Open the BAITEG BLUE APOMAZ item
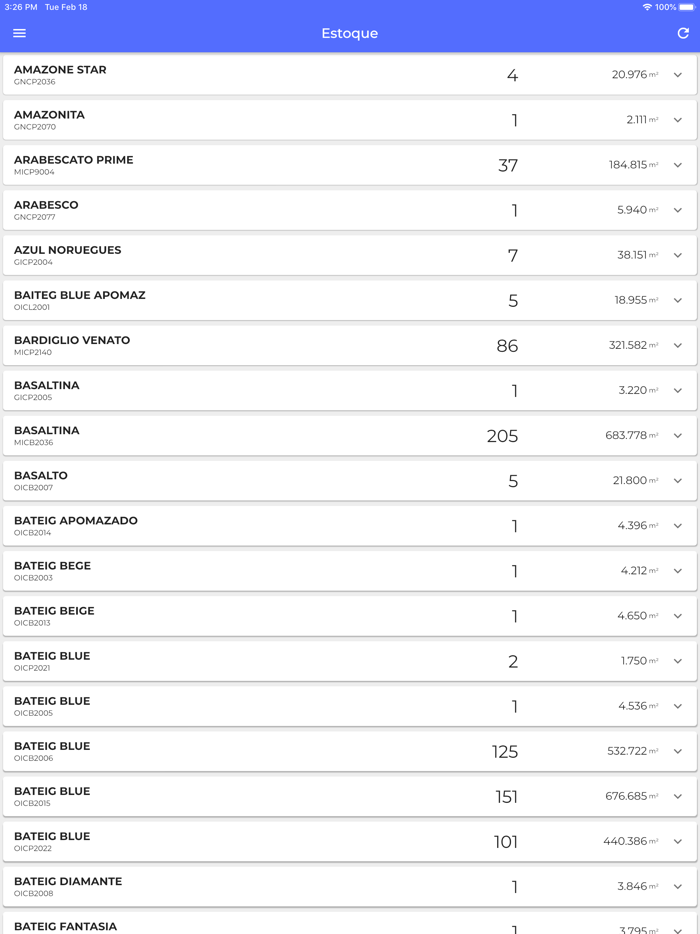Image resolution: width=700 pixels, height=934 pixels. (x=80, y=300)
